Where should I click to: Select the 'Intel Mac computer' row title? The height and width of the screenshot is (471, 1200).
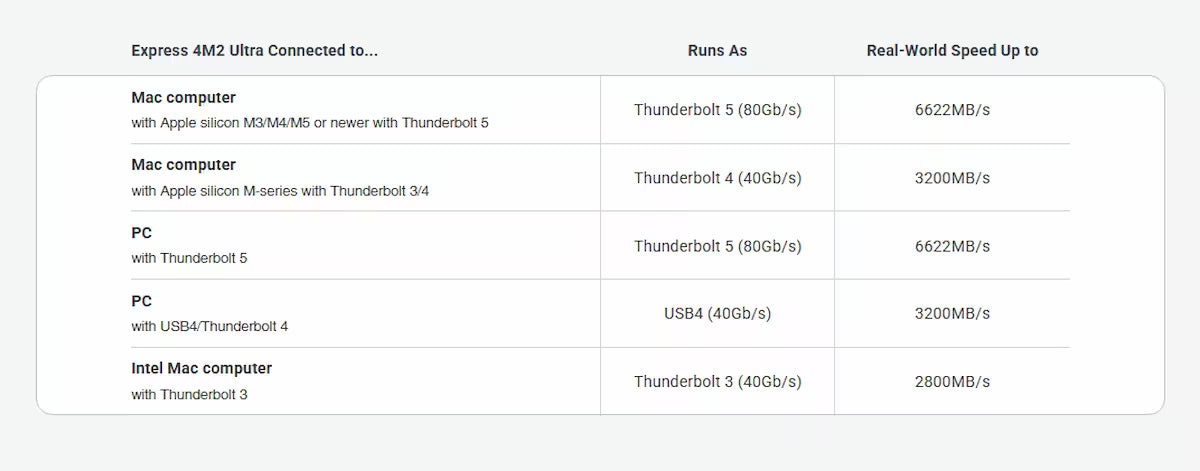(x=201, y=368)
